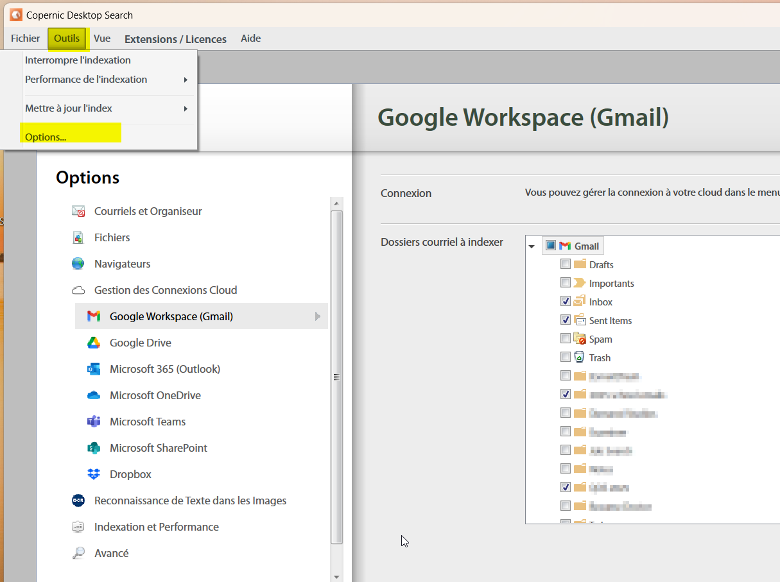Collapse the Gmail folder tree
The height and width of the screenshot is (585, 780).
coord(531,246)
